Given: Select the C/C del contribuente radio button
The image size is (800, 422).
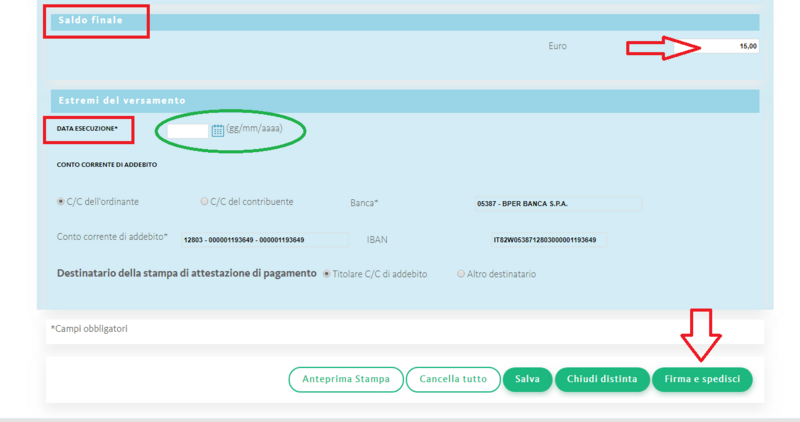Looking at the screenshot, I should (x=205, y=202).
